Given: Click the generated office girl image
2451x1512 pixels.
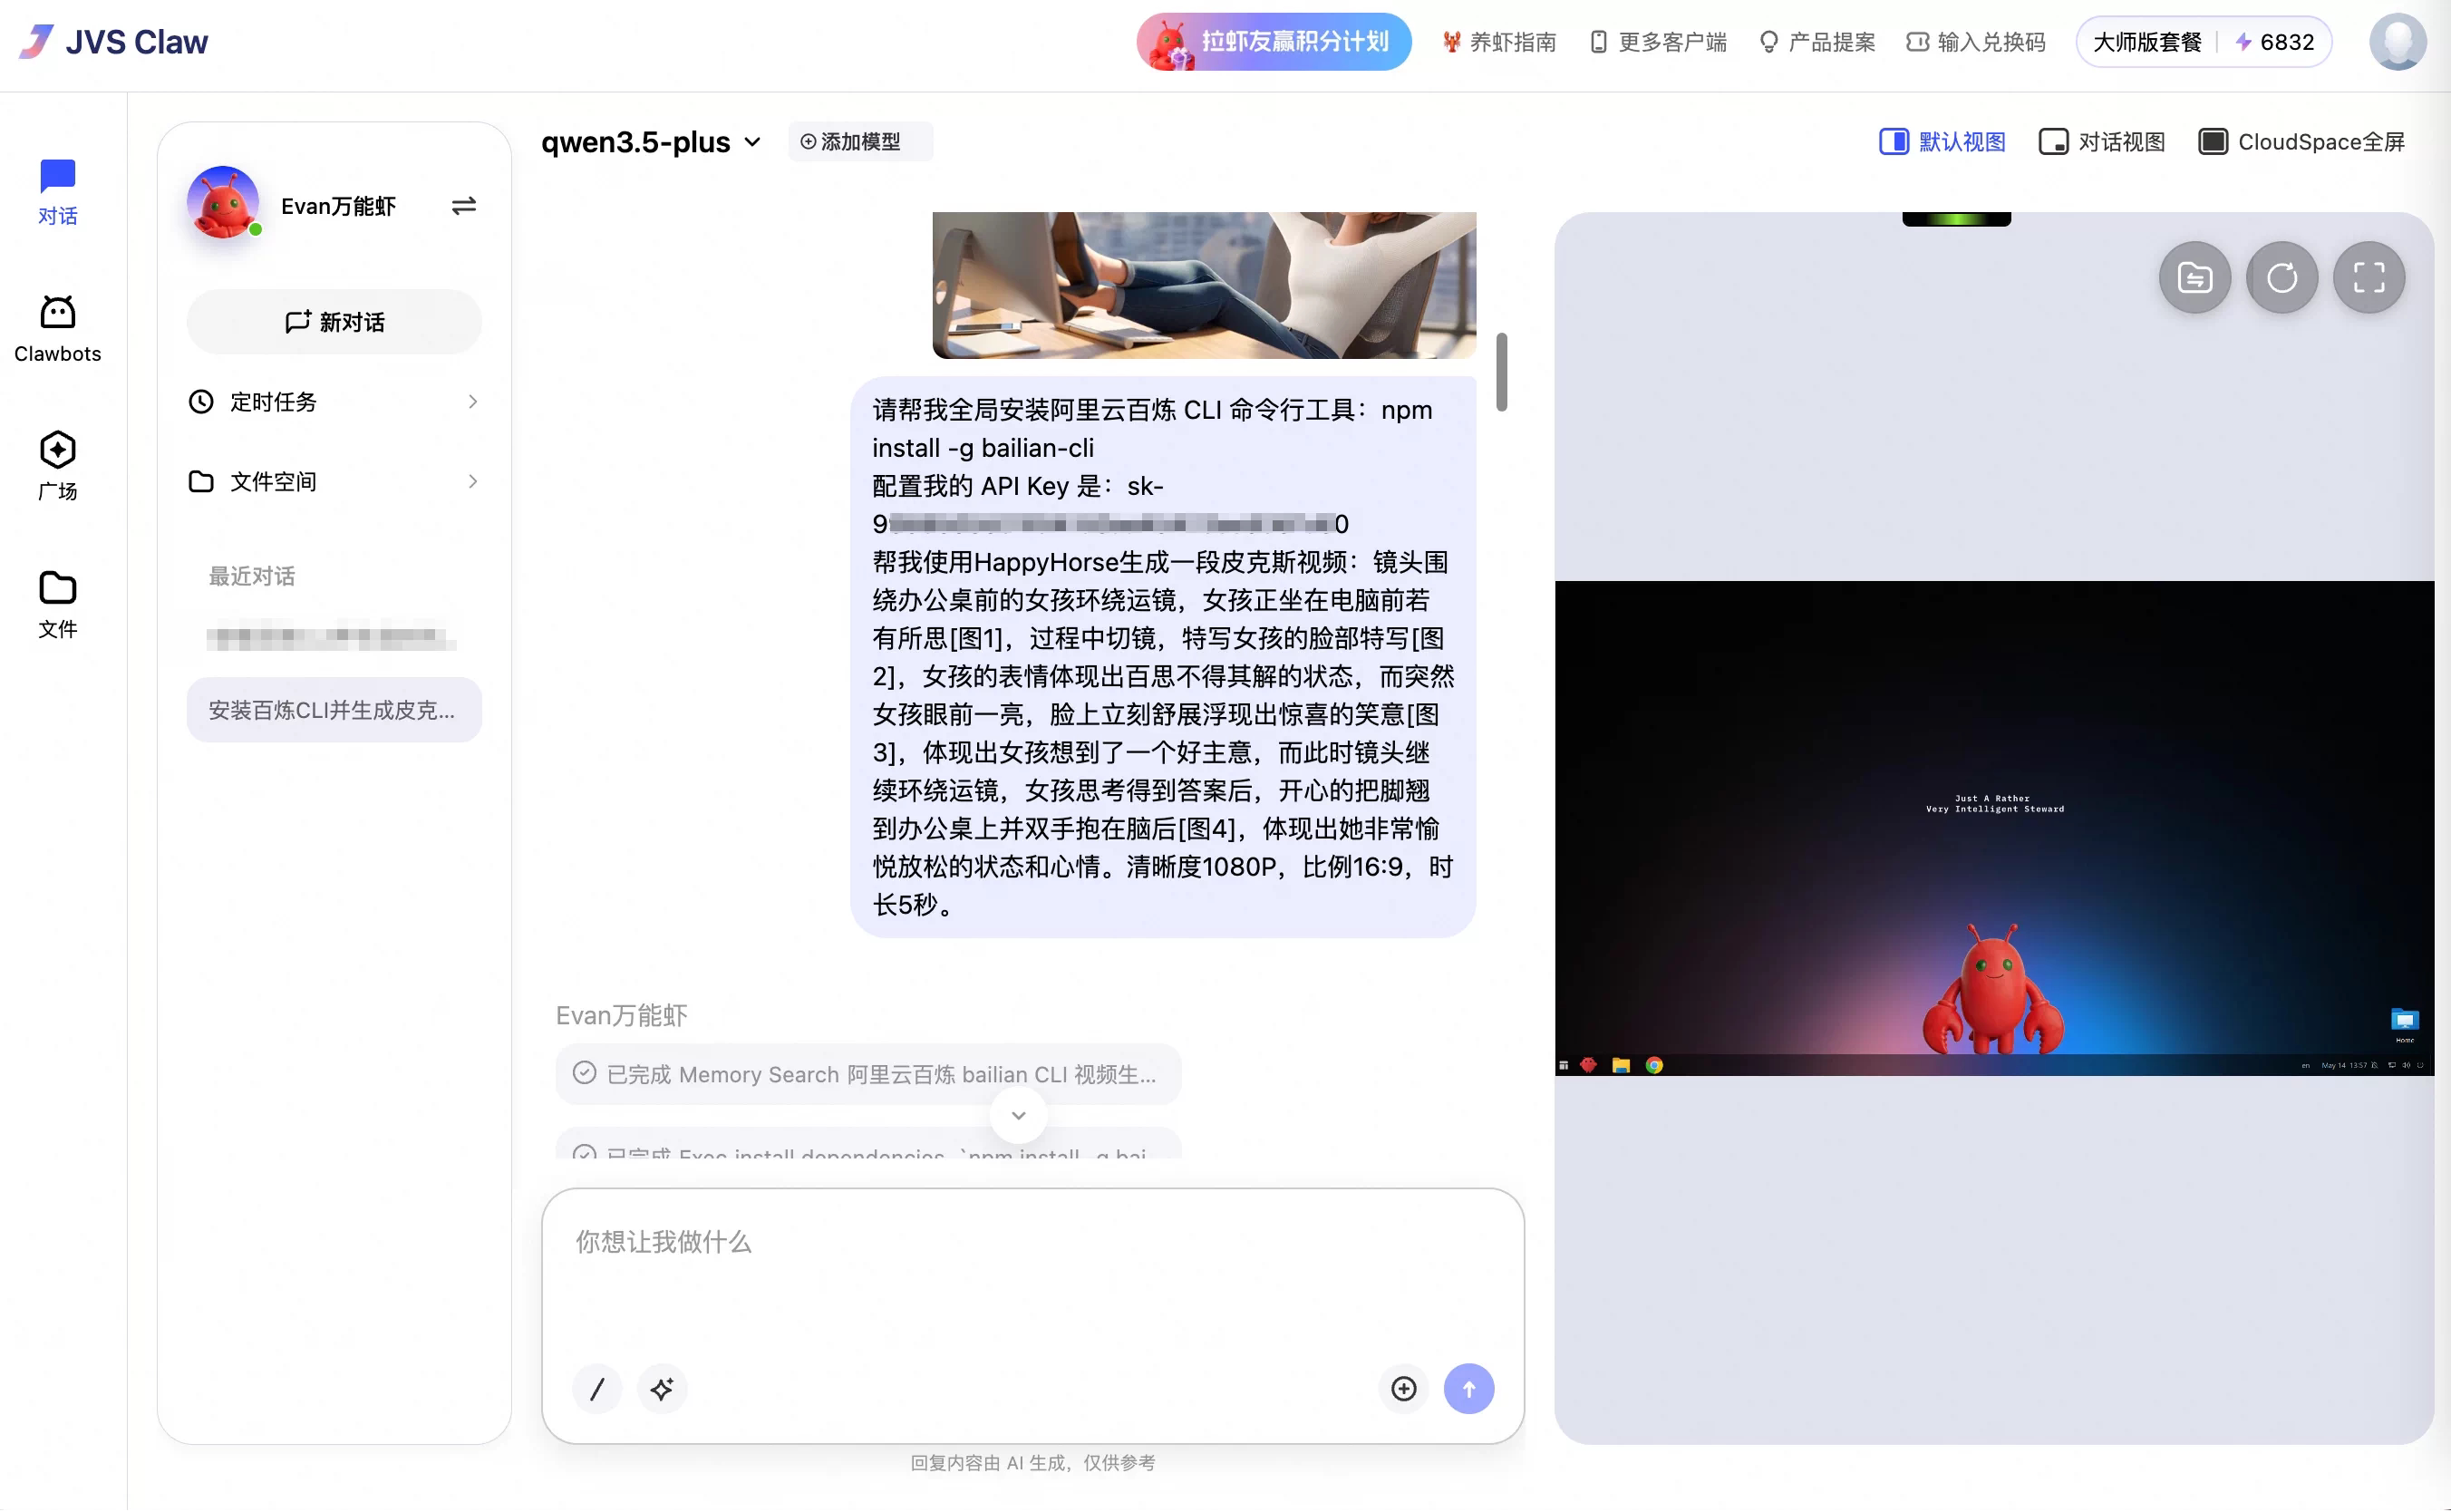Looking at the screenshot, I should click(x=1204, y=285).
